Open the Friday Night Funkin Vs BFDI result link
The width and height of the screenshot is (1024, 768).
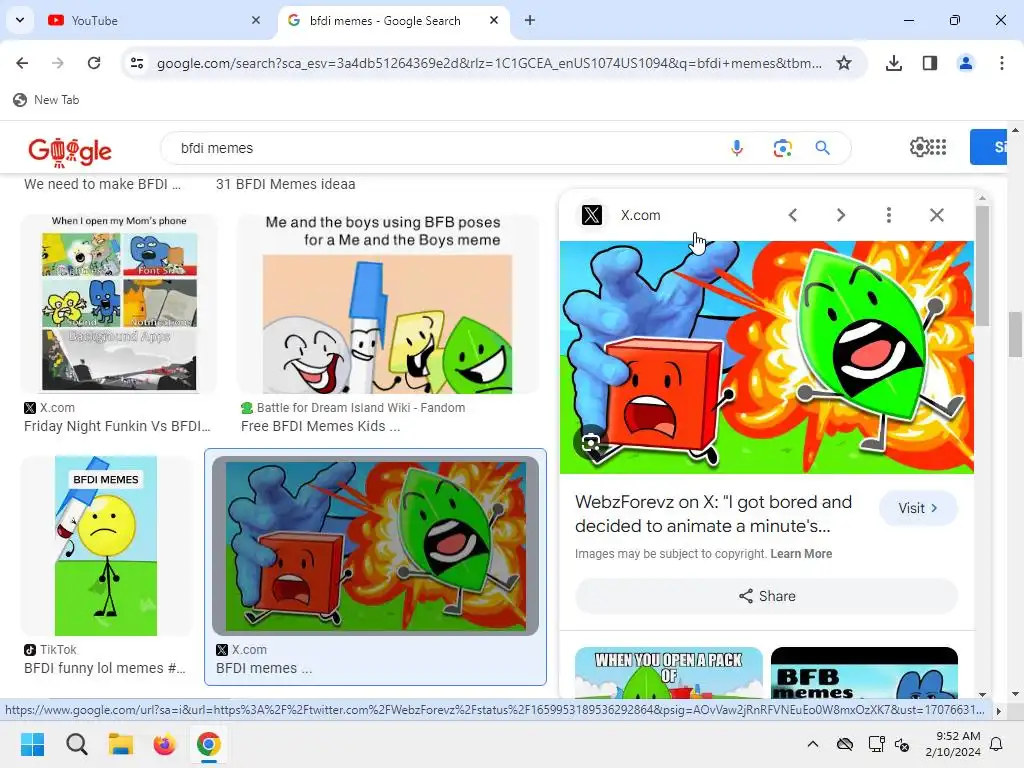click(118, 426)
